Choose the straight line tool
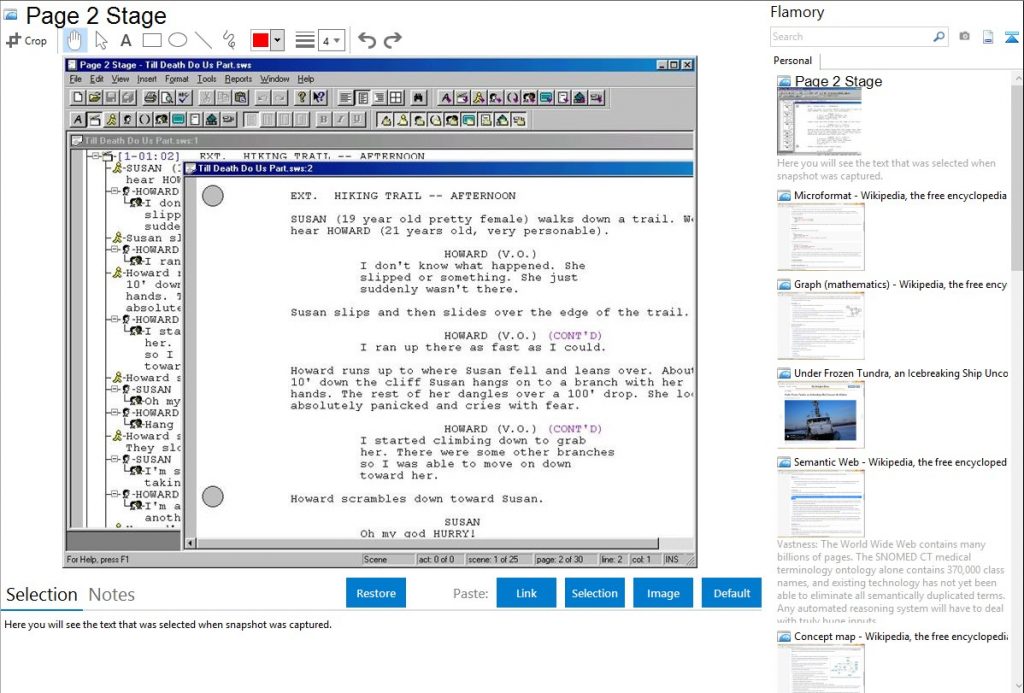The height and width of the screenshot is (693, 1024). click(203, 40)
